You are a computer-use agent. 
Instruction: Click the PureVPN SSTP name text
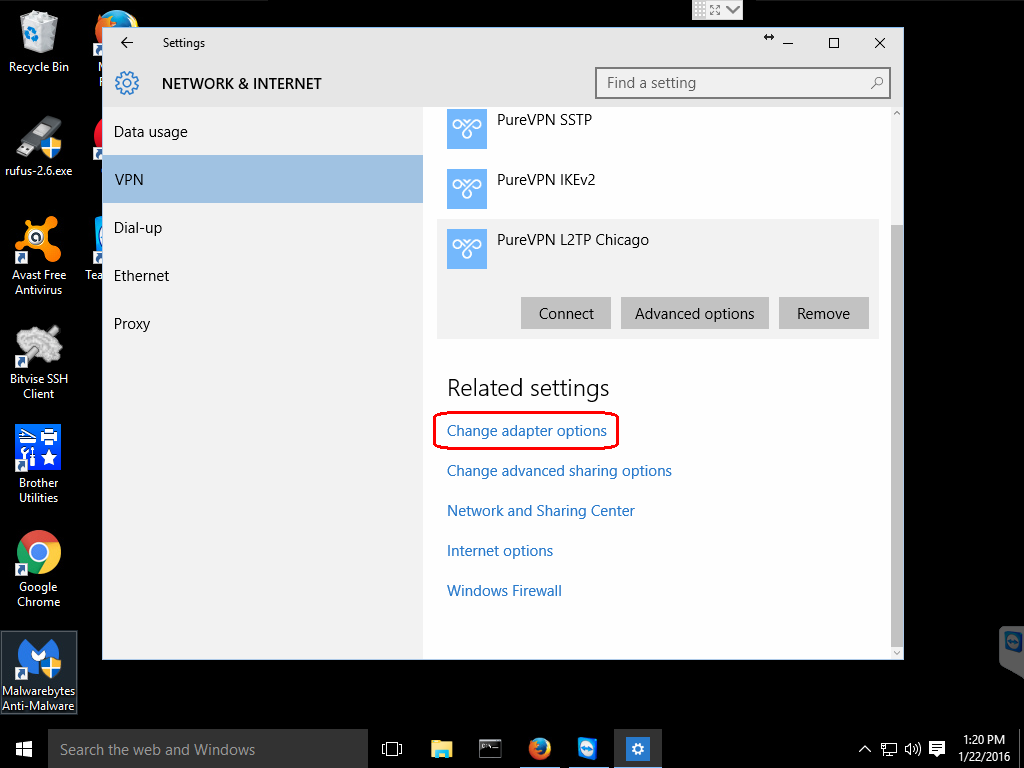pos(544,120)
